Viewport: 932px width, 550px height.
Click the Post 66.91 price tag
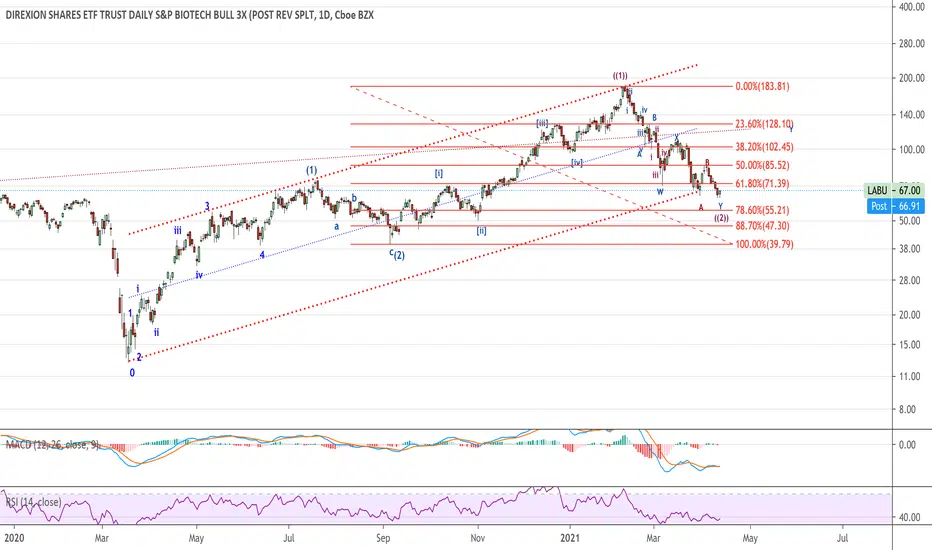895,206
